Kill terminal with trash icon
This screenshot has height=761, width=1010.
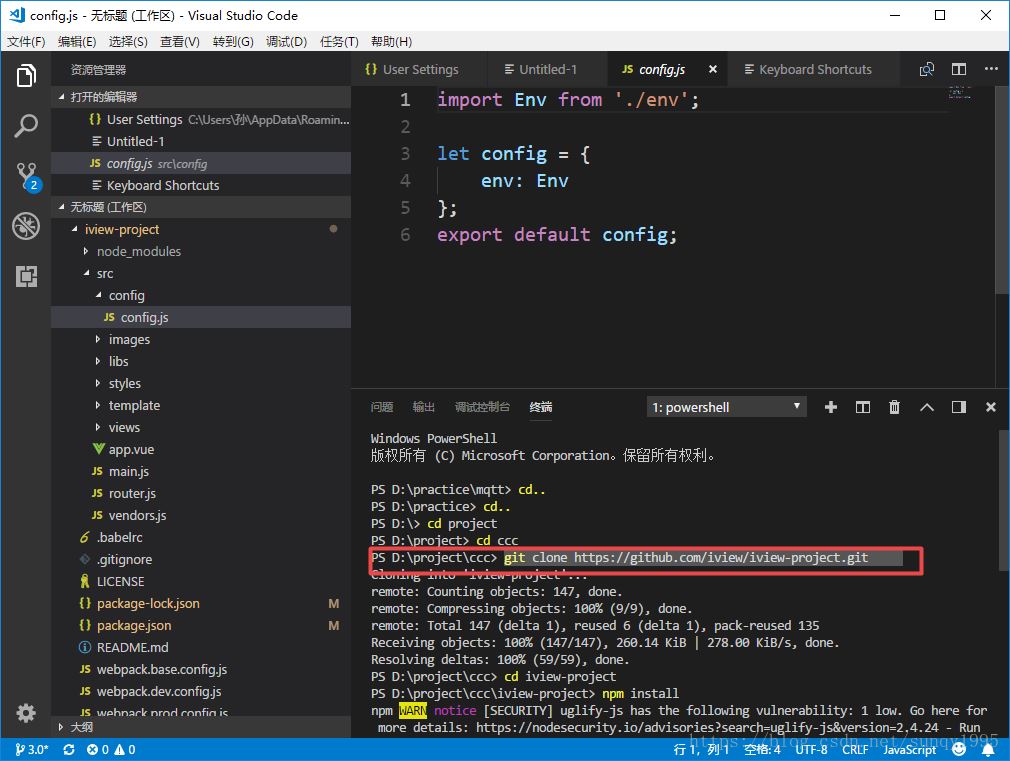pos(894,407)
